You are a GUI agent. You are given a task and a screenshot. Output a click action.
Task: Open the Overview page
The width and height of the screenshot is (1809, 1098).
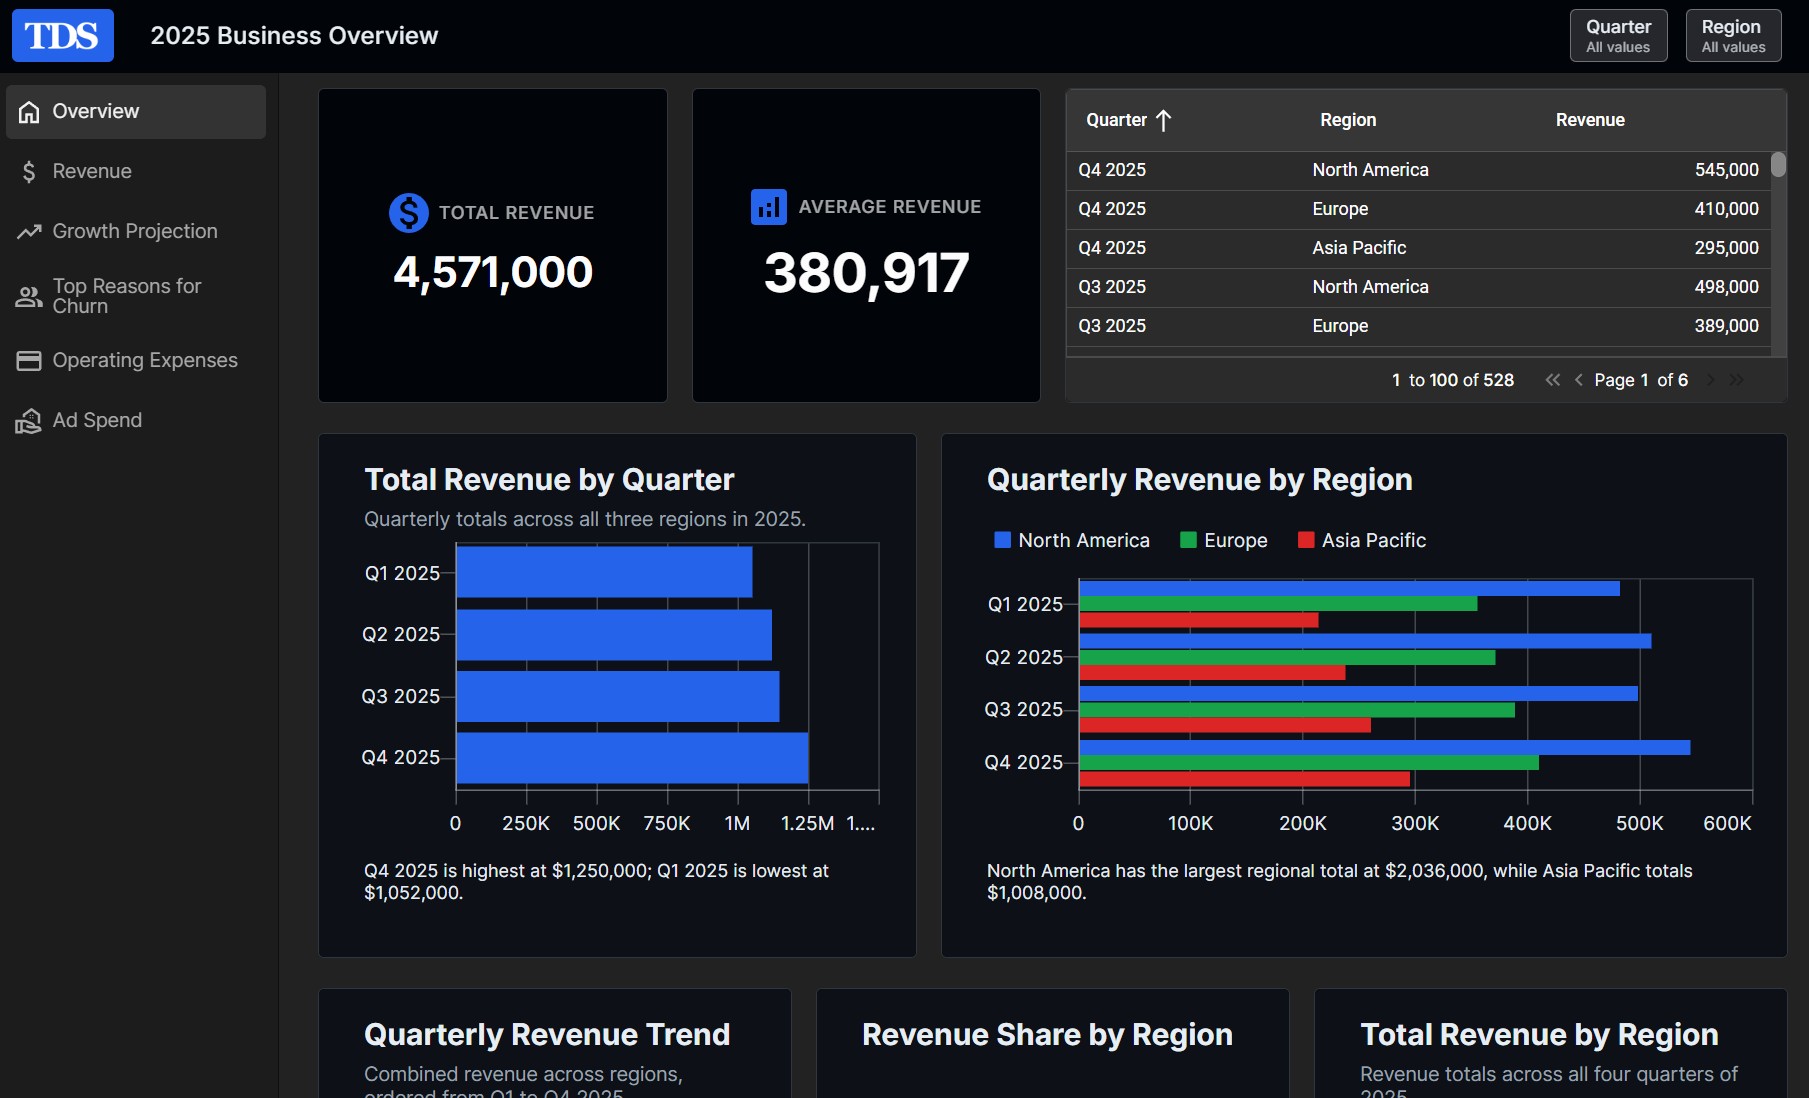point(136,112)
